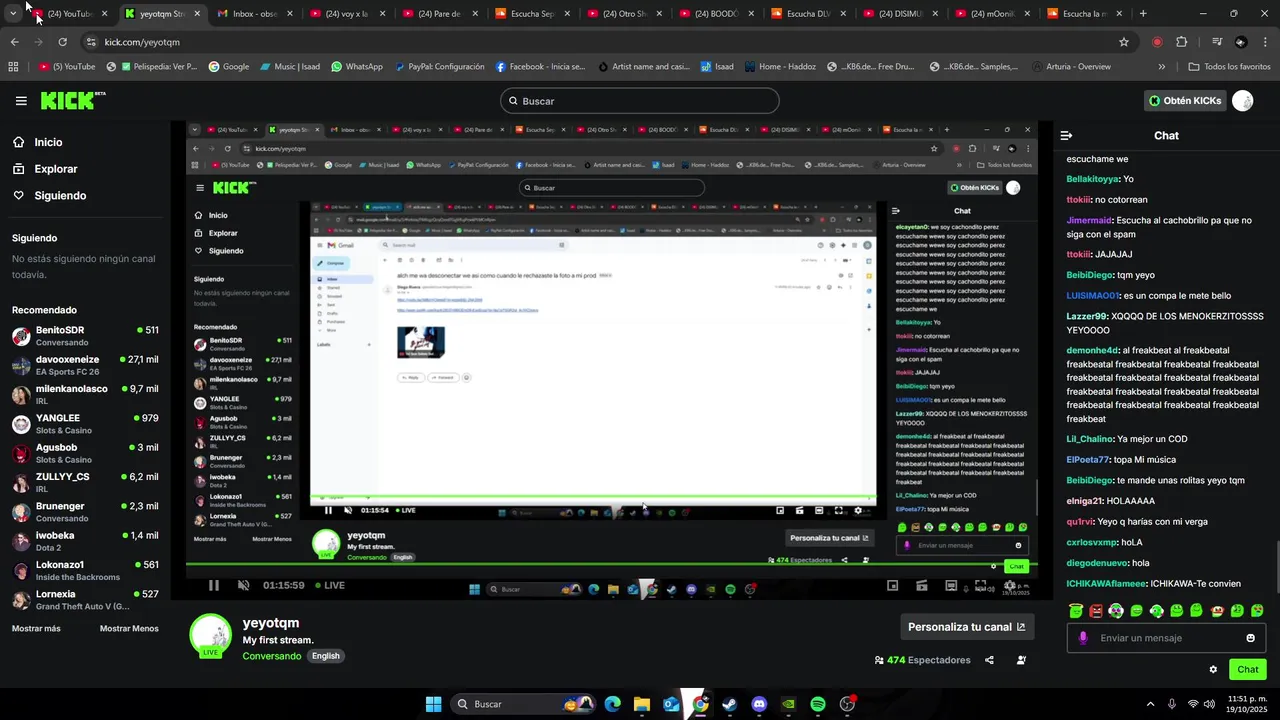This screenshot has height=720, width=1280.
Task: Click the user icon next to share
Action: (x=1021, y=660)
